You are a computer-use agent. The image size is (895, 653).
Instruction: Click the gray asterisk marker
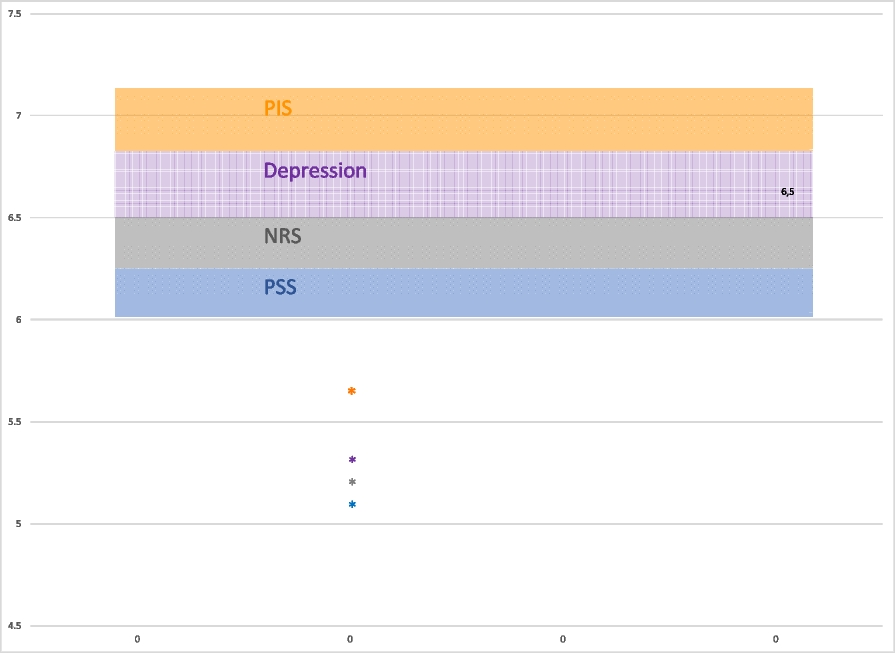(x=352, y=482)
